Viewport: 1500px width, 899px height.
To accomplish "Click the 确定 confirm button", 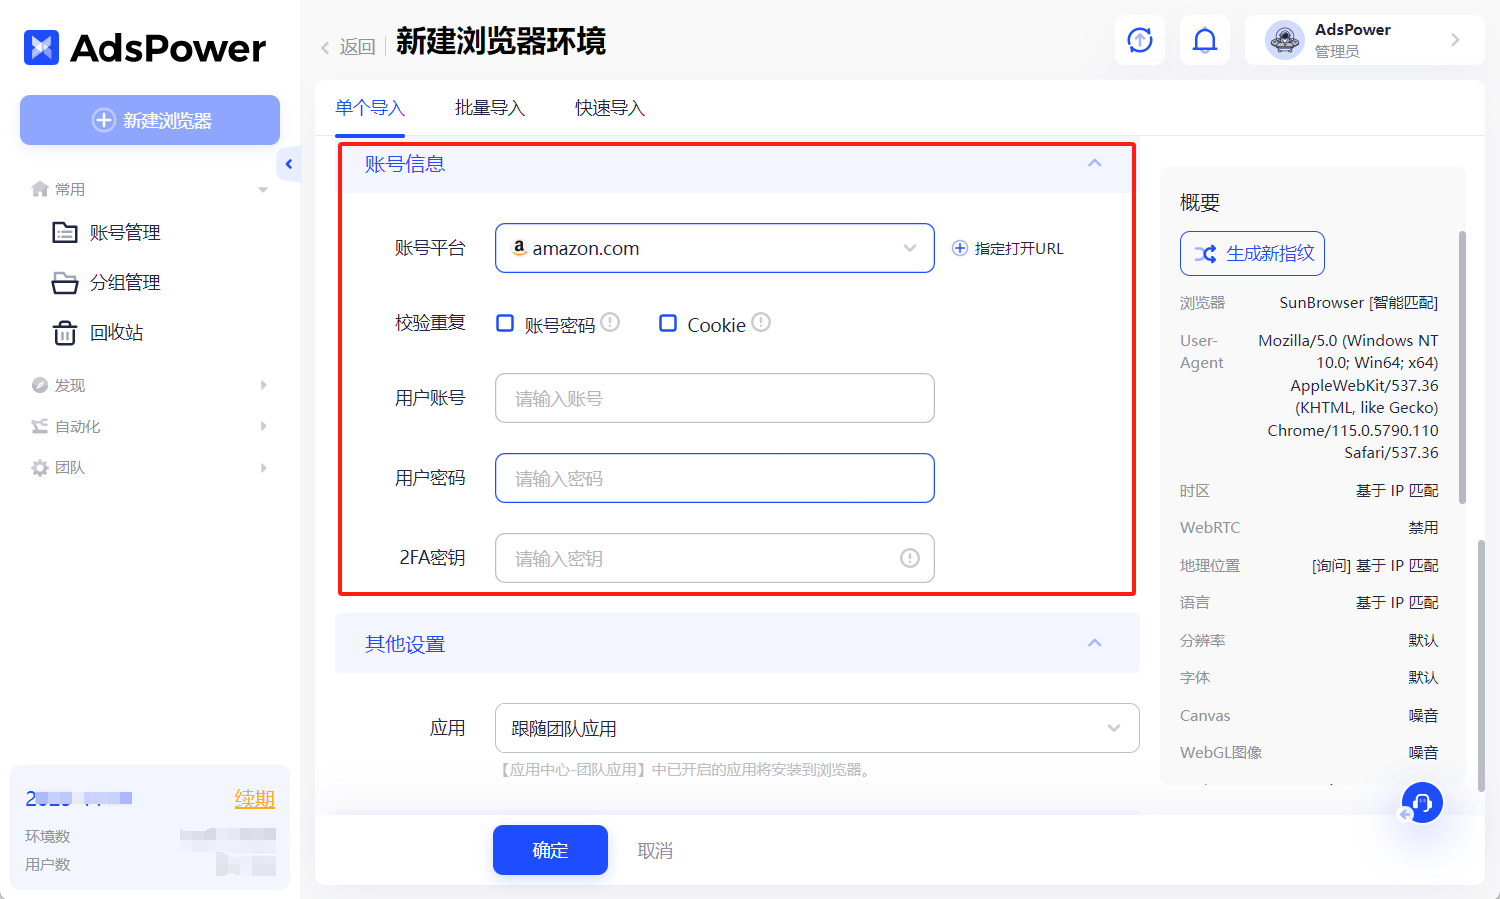I will tap(549, 850).
